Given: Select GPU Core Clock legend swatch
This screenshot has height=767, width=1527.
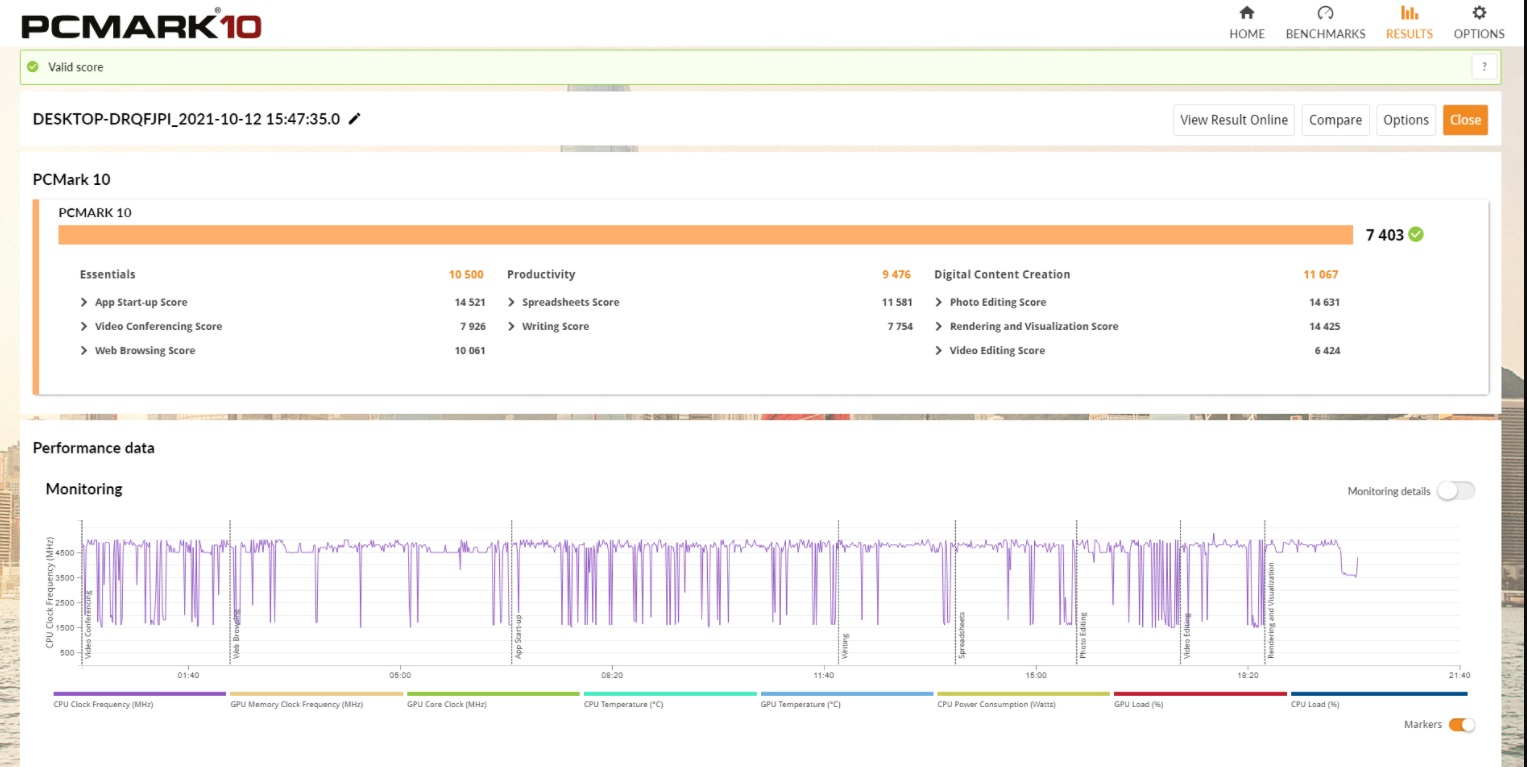Looking at the screenshot, I should pyautogui.click(x=493, y=694).
